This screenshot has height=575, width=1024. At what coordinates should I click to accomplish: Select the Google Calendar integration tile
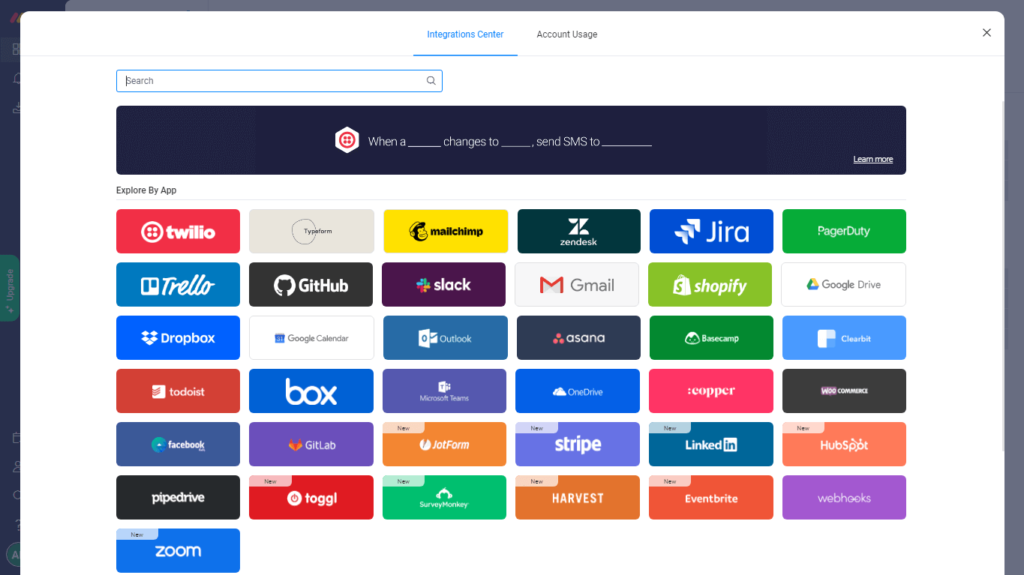311,338
